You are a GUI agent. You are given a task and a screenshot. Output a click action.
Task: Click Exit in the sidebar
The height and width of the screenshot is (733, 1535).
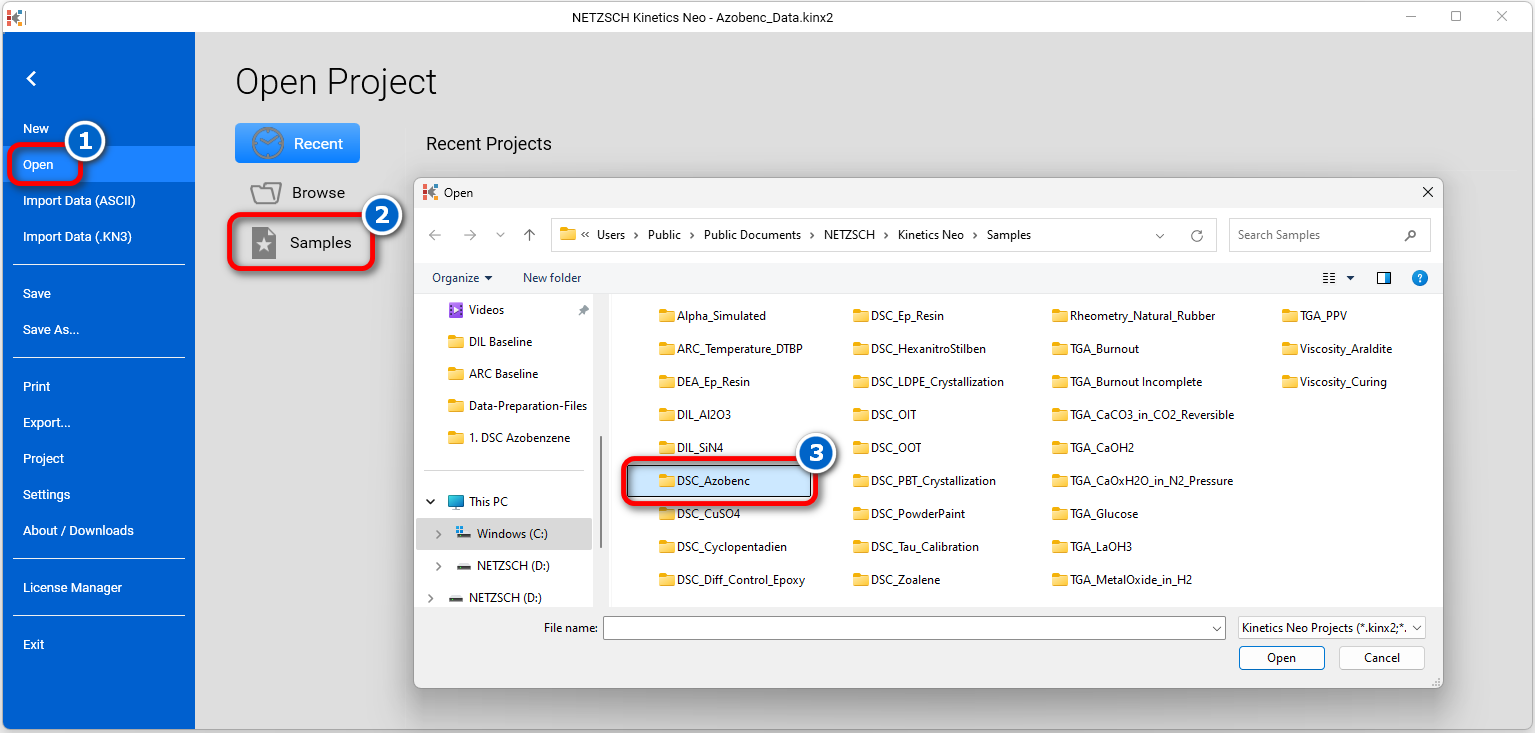34,644
